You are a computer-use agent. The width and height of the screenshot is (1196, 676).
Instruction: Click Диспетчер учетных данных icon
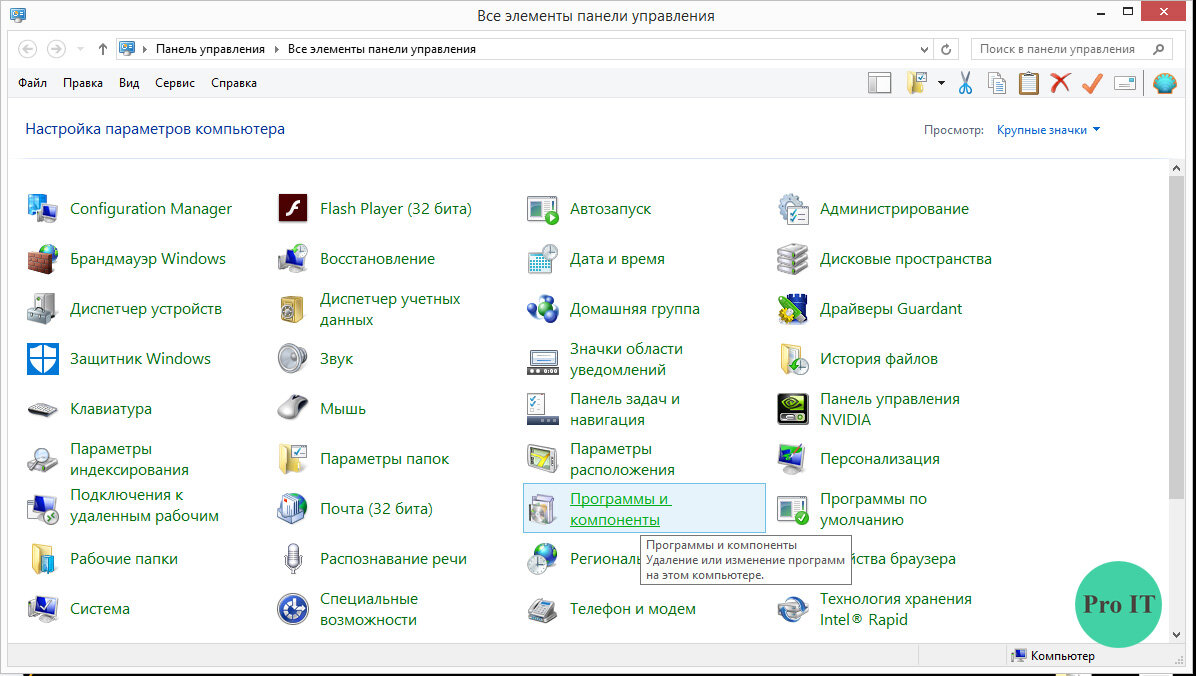click(x=292, y=308)
